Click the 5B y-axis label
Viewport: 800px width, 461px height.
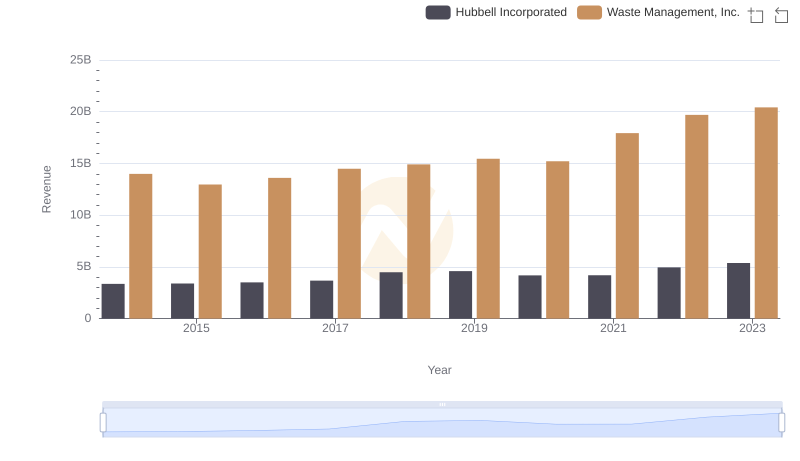(x=84, y=267)
